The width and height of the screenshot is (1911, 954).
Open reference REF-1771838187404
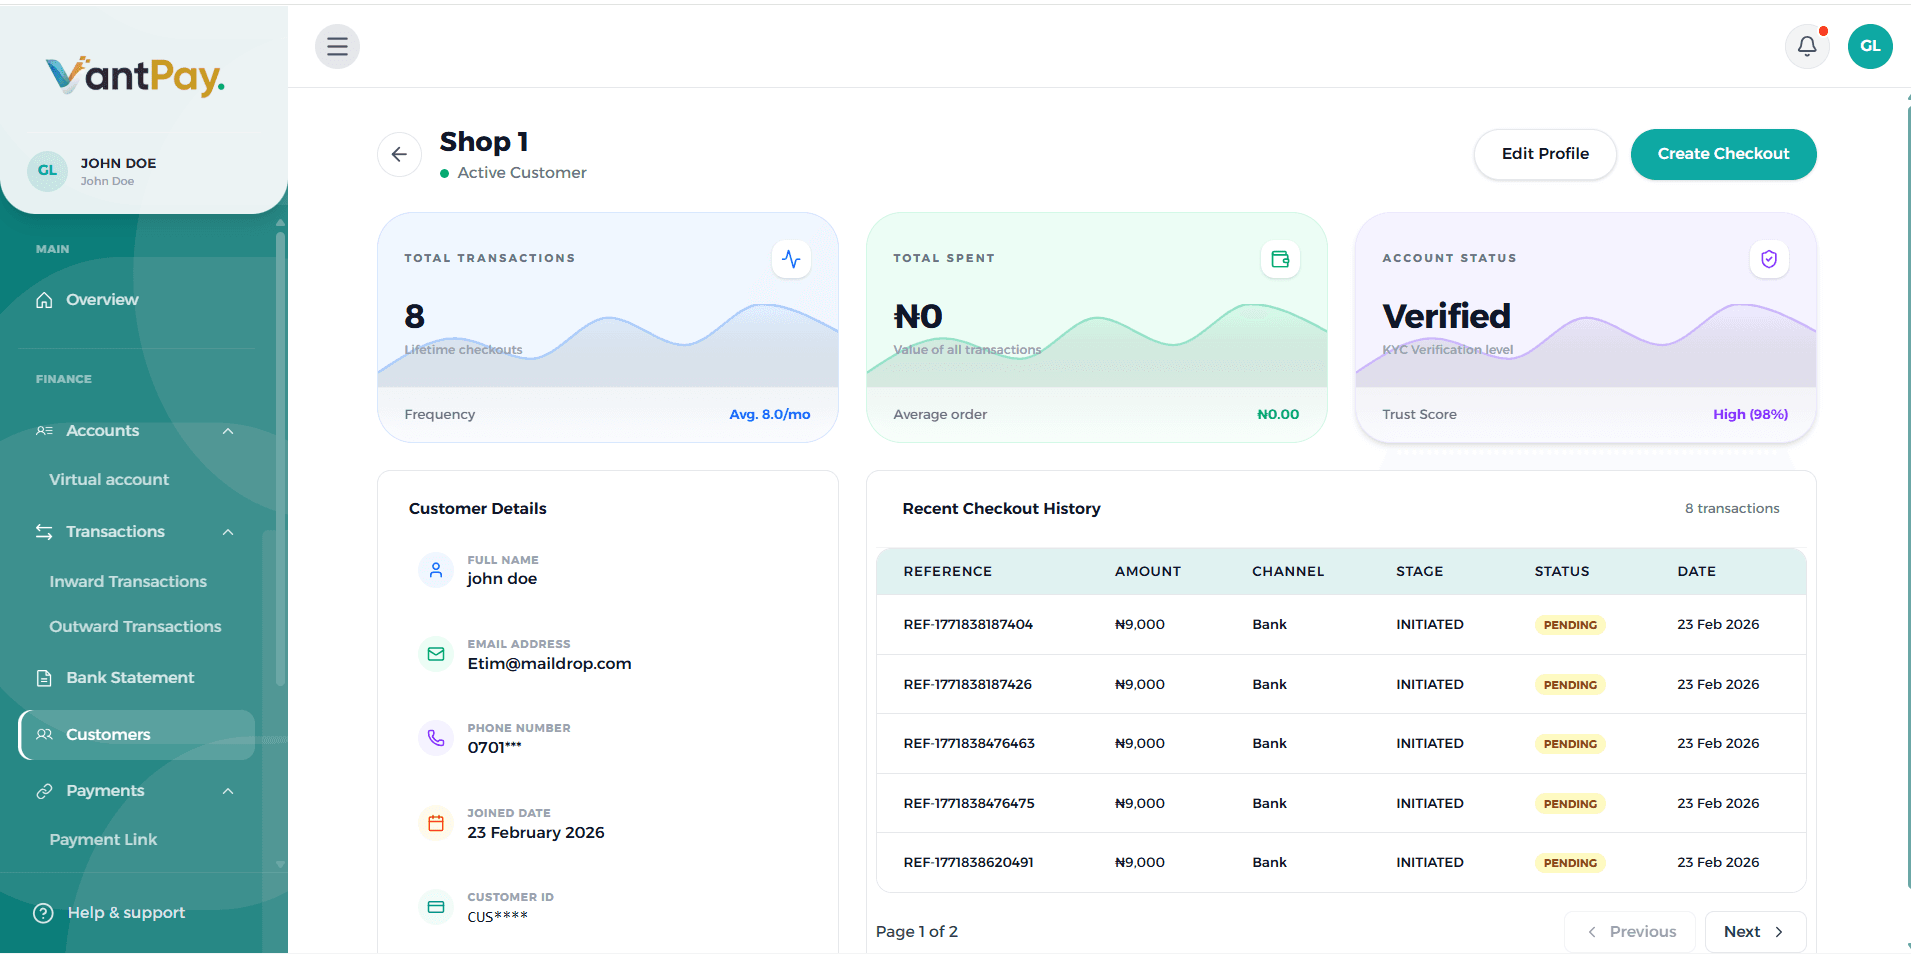[x=968, y=623]
